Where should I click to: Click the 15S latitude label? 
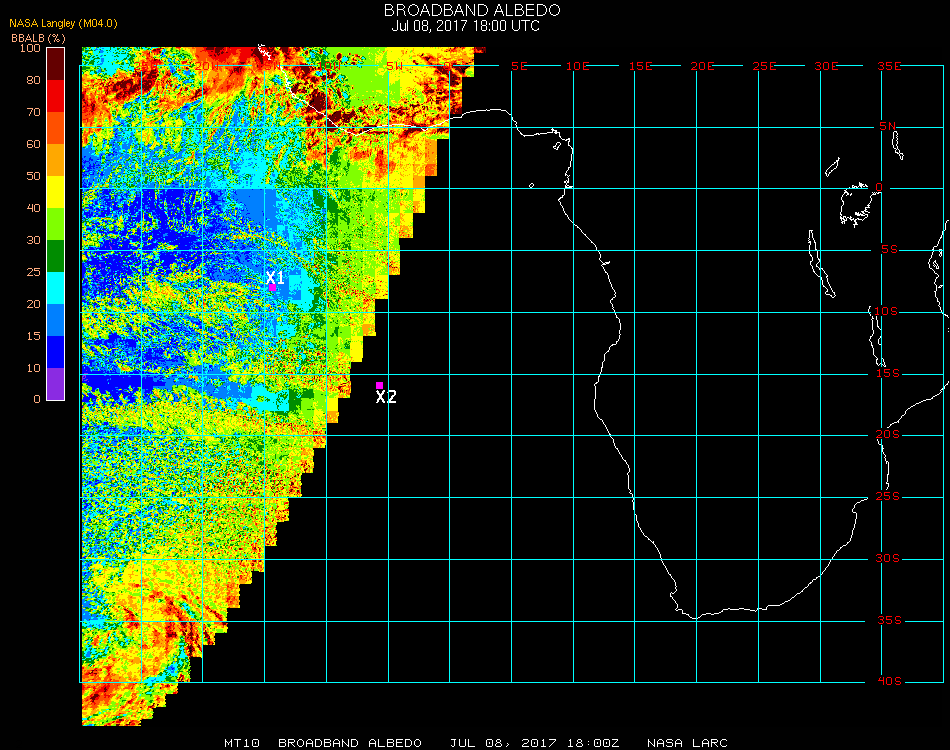(890, 374)
